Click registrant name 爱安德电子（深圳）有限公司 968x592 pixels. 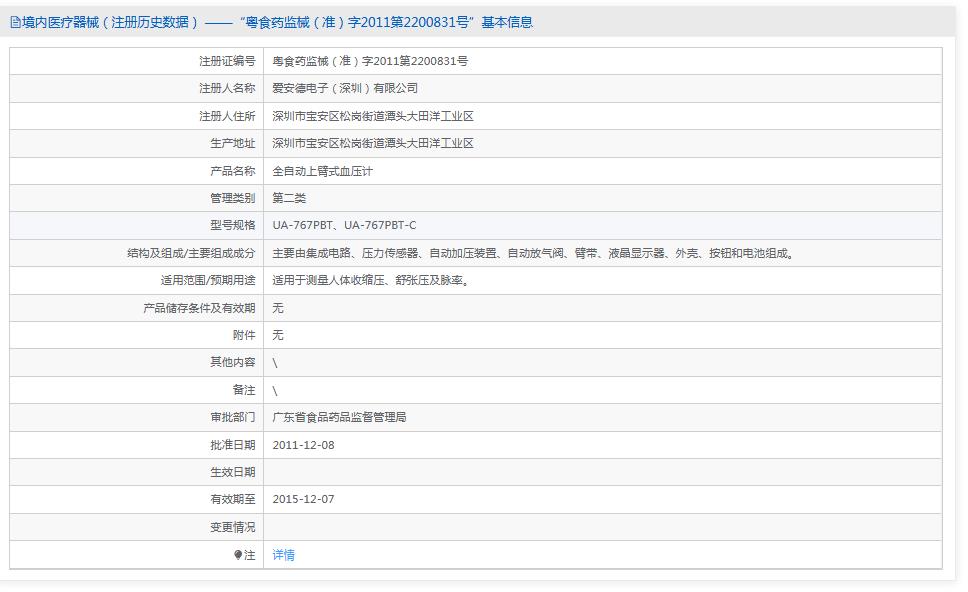point(345,88)
